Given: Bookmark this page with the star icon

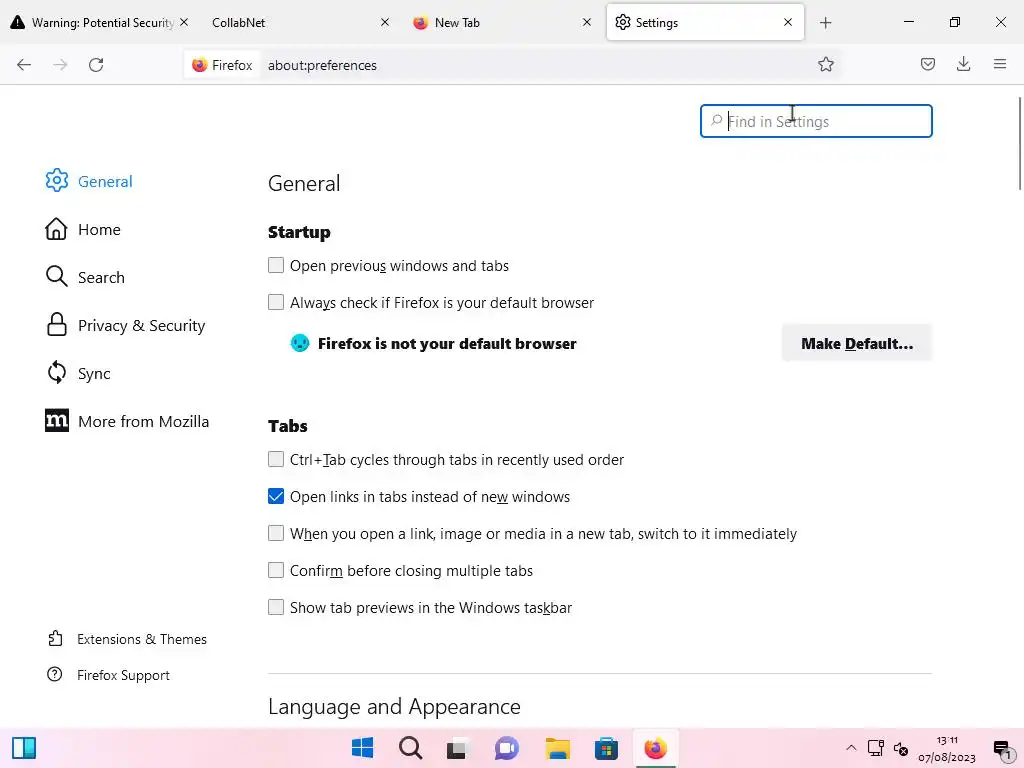Looking at the screenshot, I should pyautogui.click(x=825, y=65).
